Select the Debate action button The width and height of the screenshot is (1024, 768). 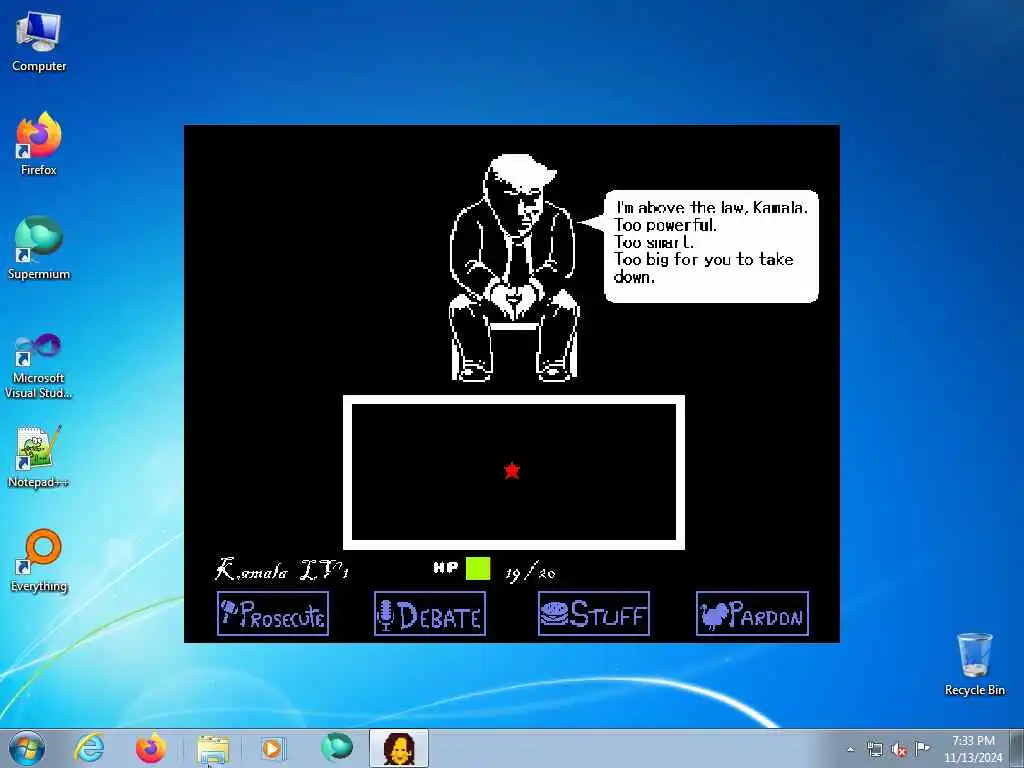click(x=430, y=613)
